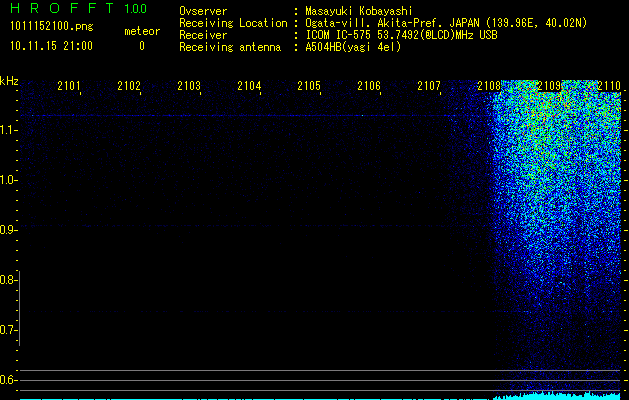Image resolution: width=629 pixels, height=400 pixels.
Task: Click the 0.6 frequency axis label
Action: [7, 380]
